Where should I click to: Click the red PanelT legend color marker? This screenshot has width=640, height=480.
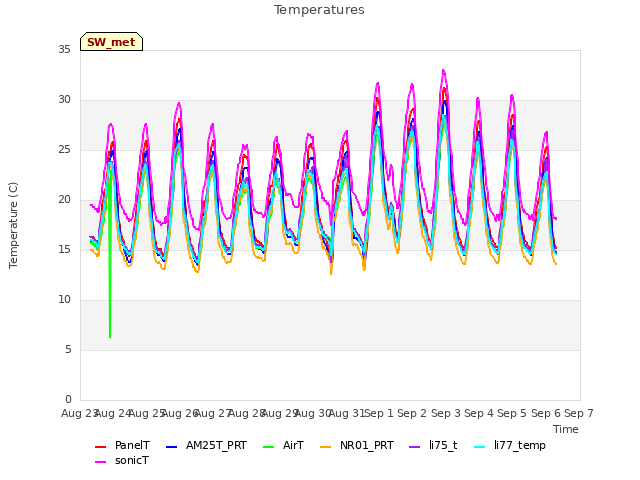point(100,447)
